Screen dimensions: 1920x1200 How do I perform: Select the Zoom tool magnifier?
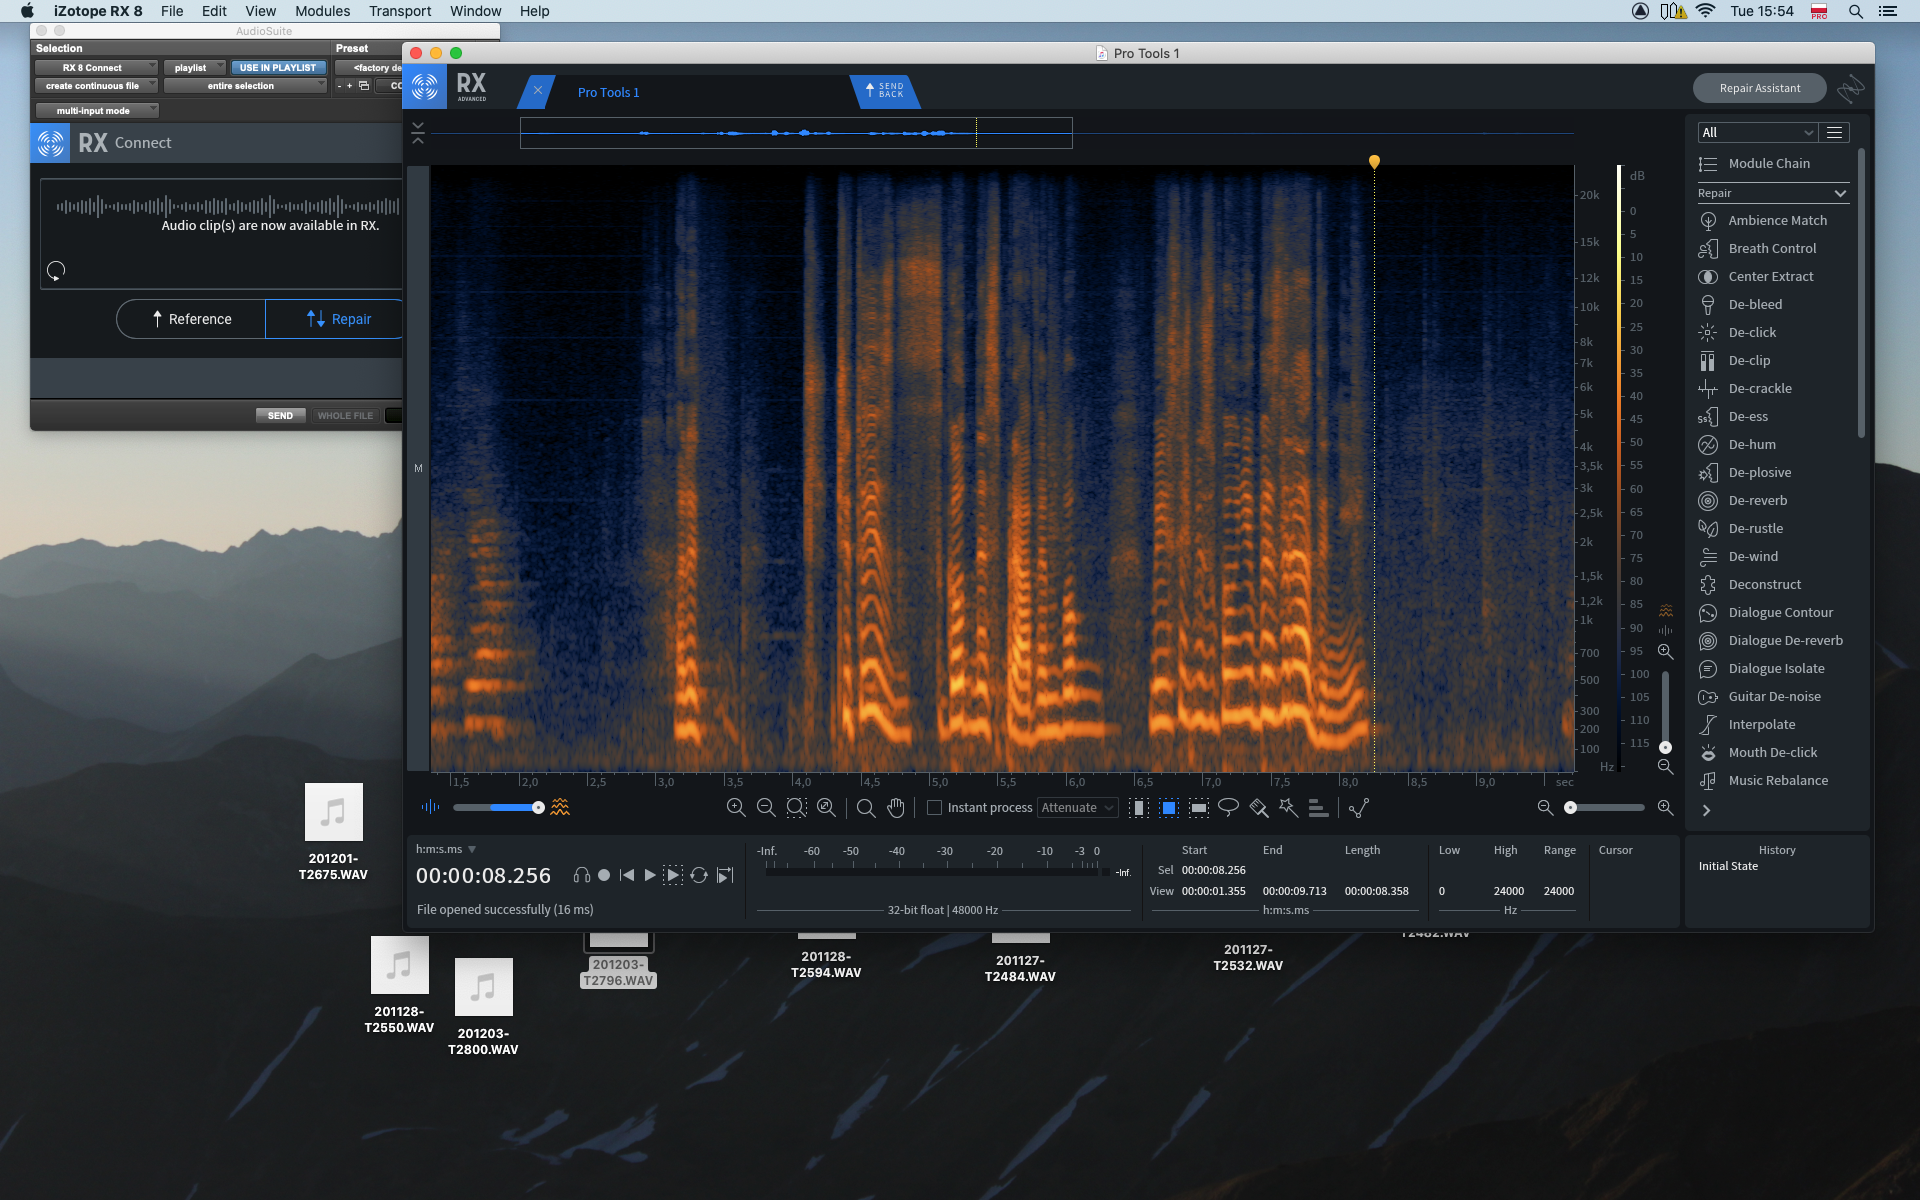coord(866,808)
